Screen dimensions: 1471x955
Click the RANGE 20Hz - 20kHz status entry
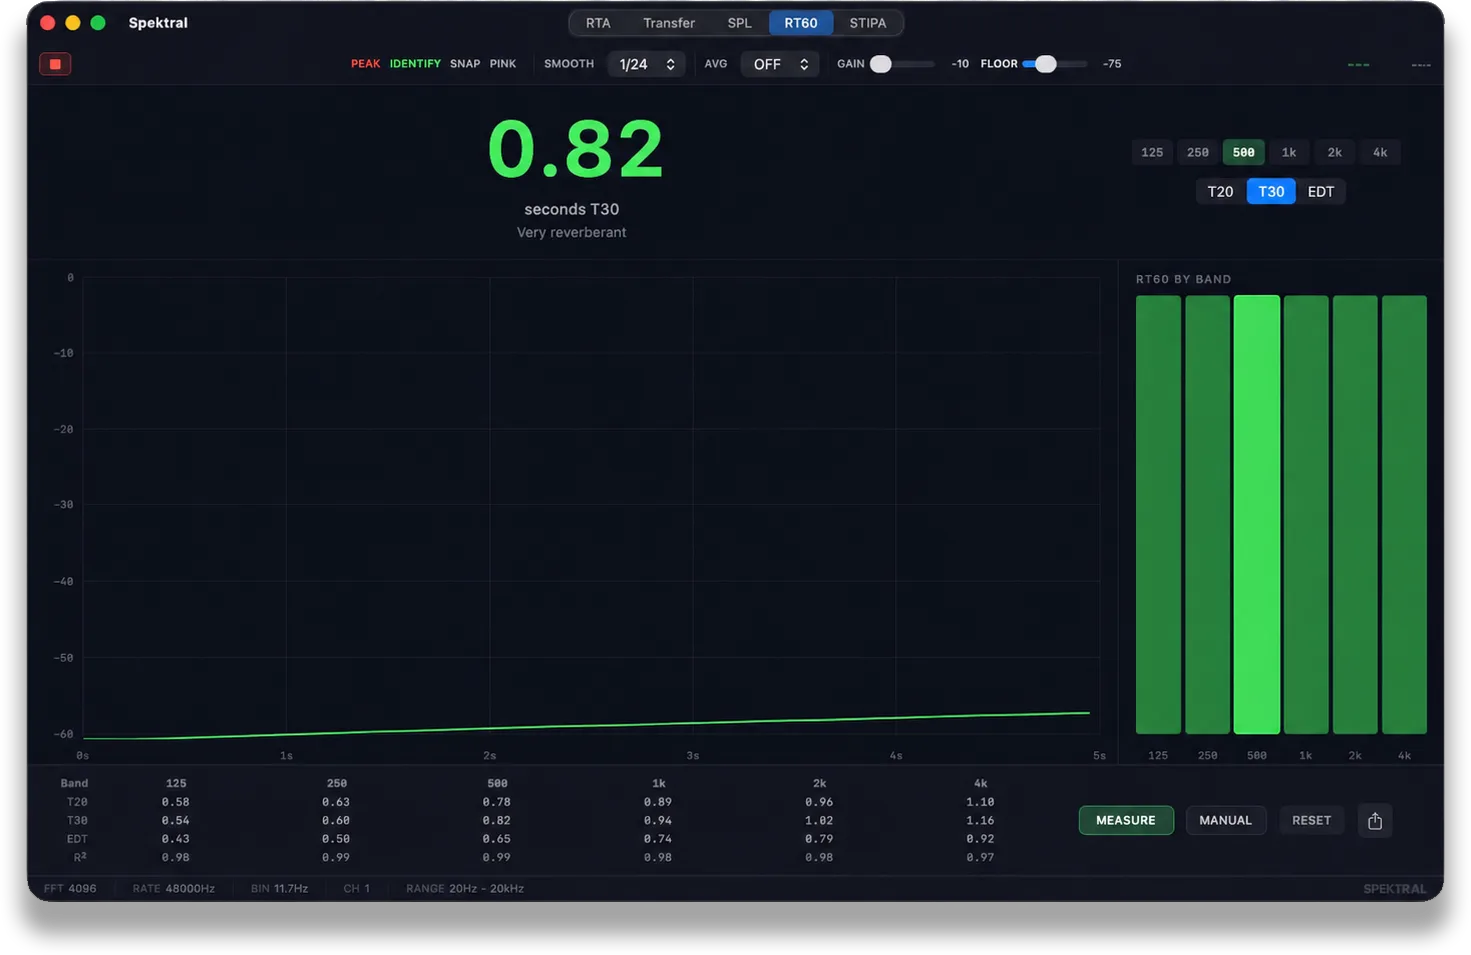[x=465, y=889]
